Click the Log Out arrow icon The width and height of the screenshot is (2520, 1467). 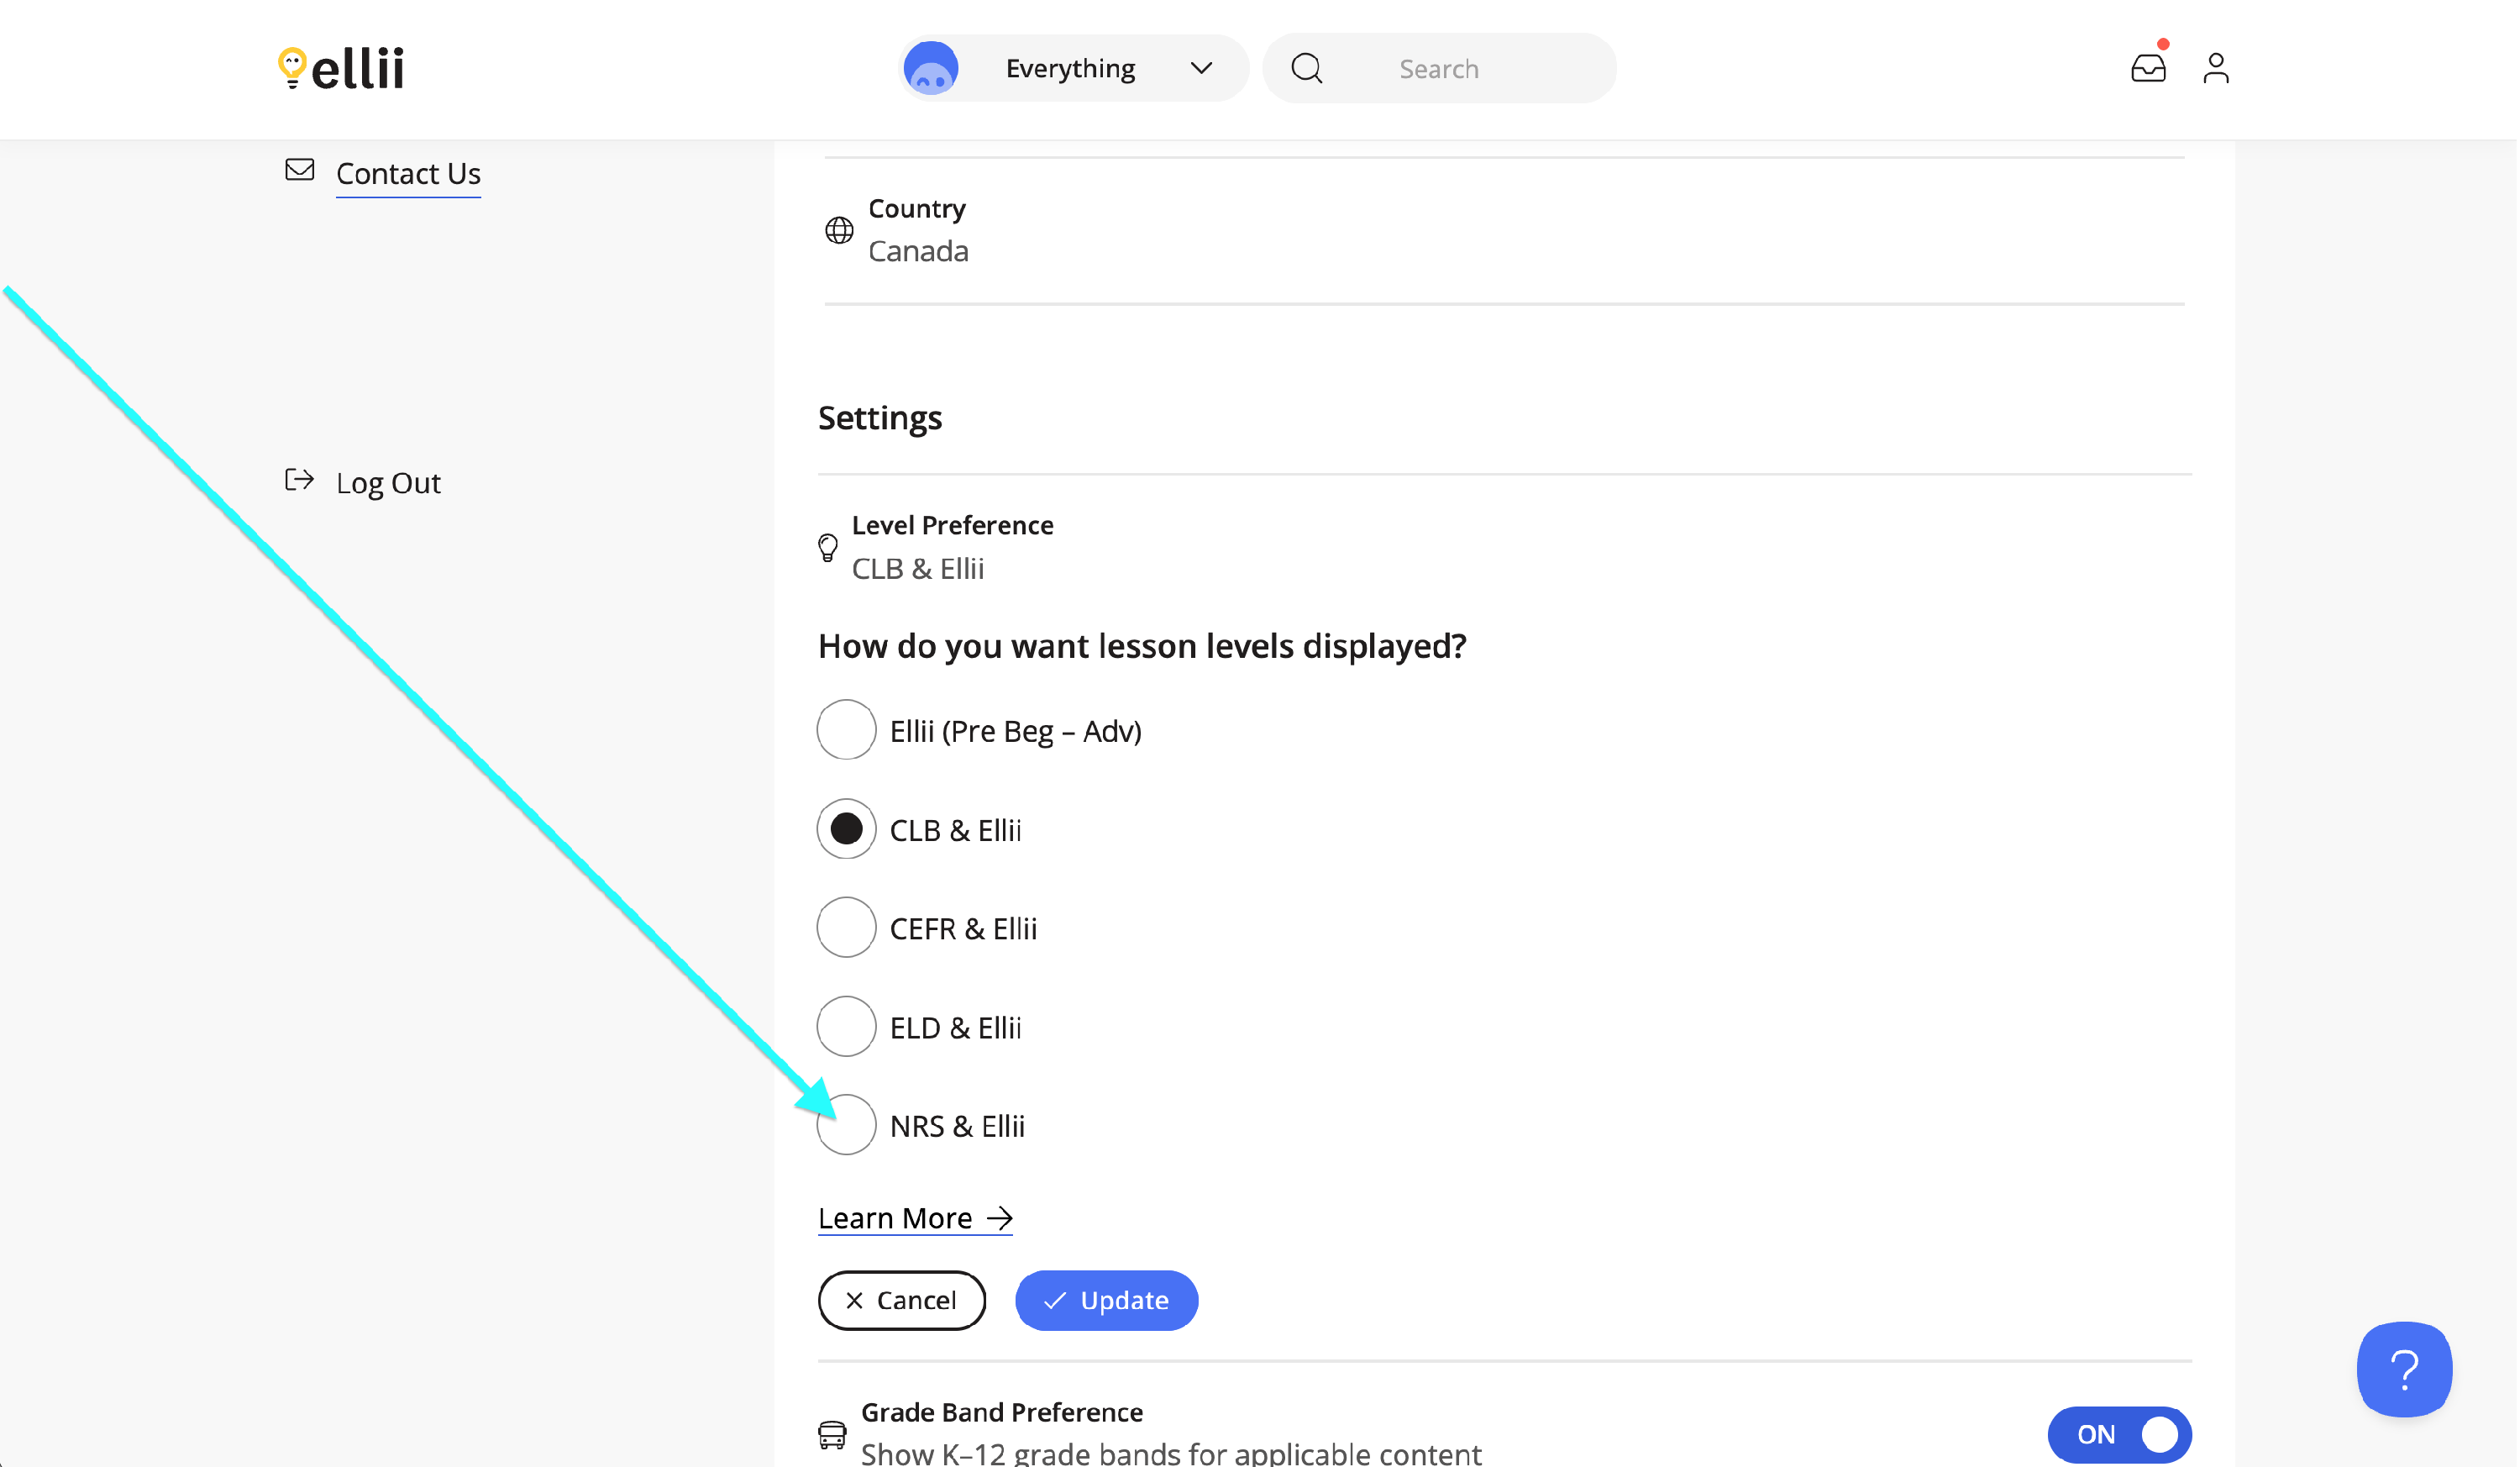point(300,481)
